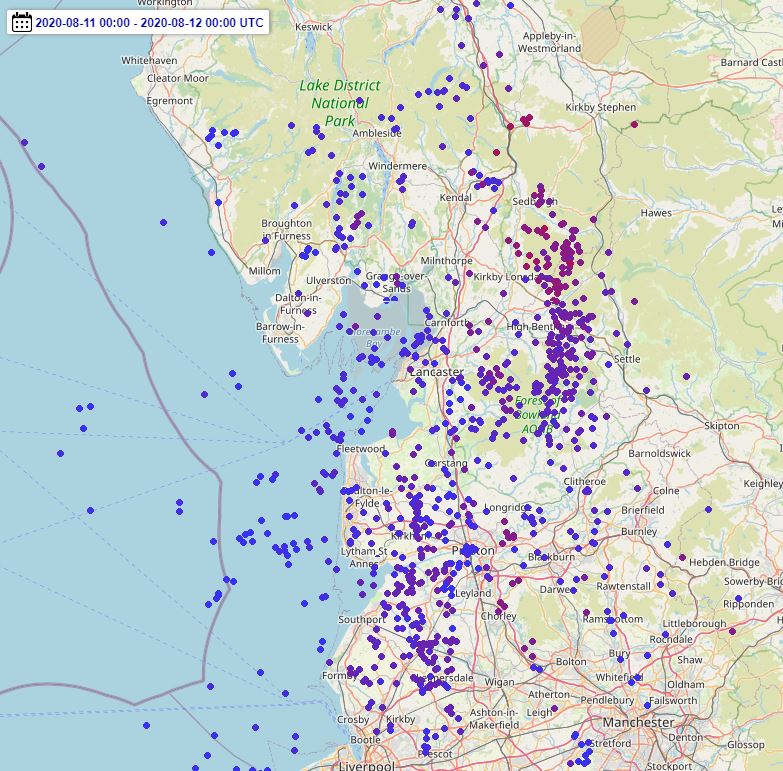Select the Windermere label
Screen dimensions: 783x771
pos(397,166)
